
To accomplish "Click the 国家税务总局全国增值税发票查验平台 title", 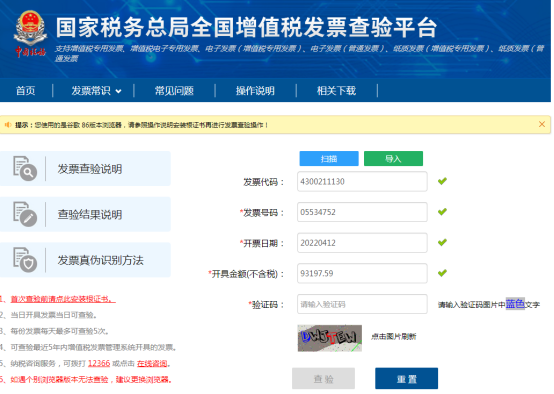I will 247,28.
